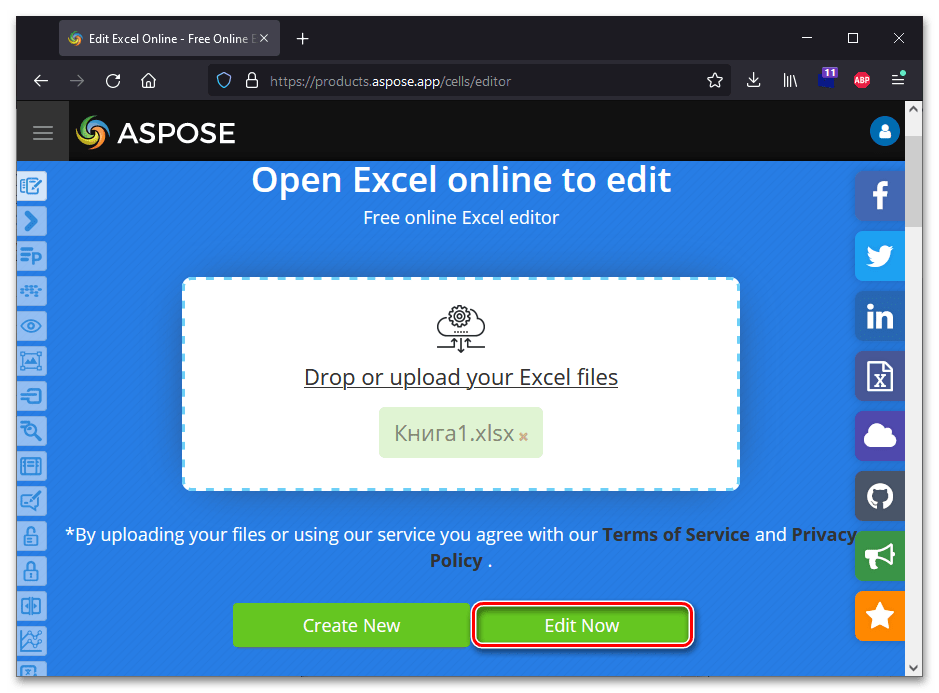939x693 pixels.
Task: Close the Edit Excel Online tab
Action: pyautogui.click(x=264, y=38)
